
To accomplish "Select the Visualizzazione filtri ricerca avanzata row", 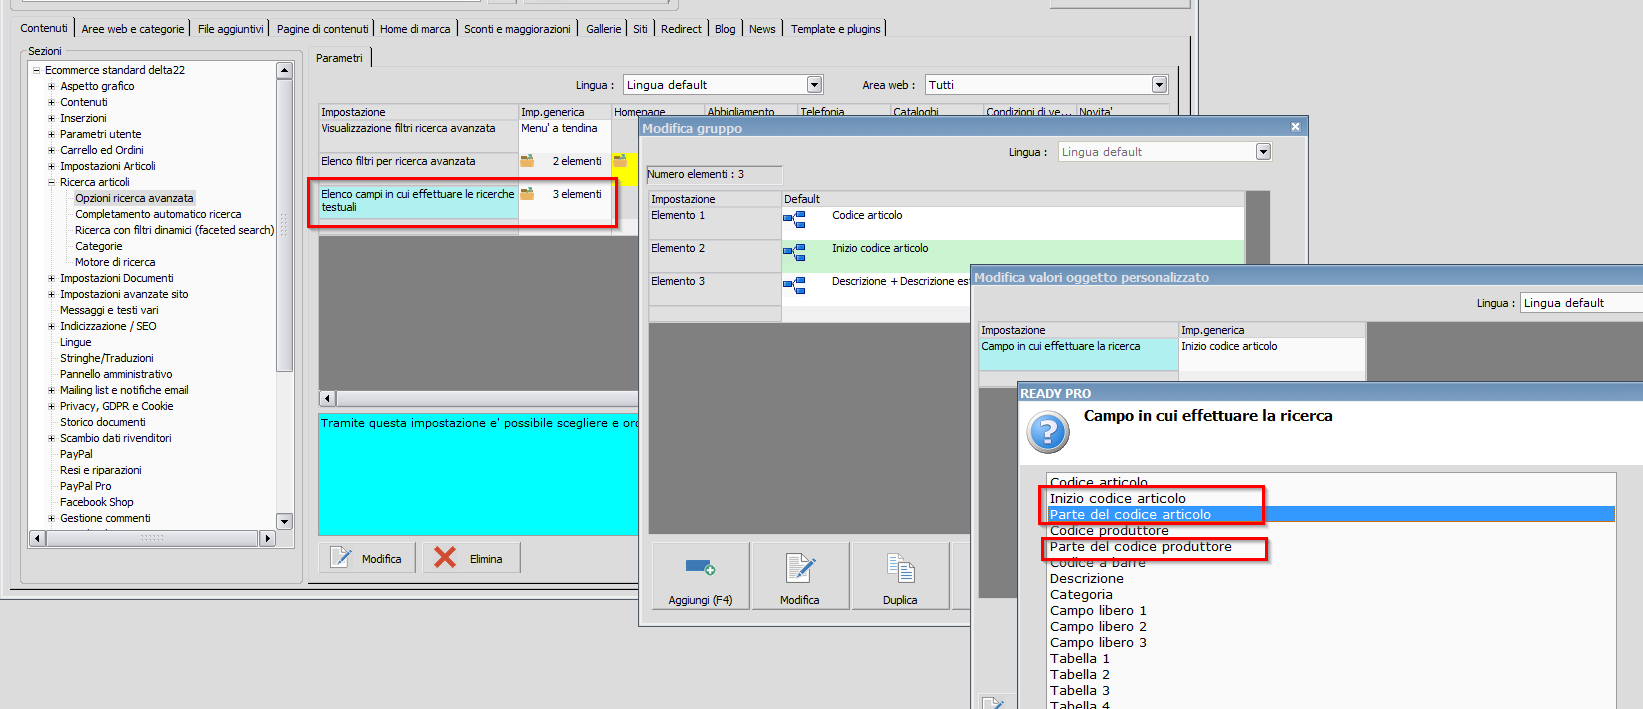I will click(x=418, y=136).
